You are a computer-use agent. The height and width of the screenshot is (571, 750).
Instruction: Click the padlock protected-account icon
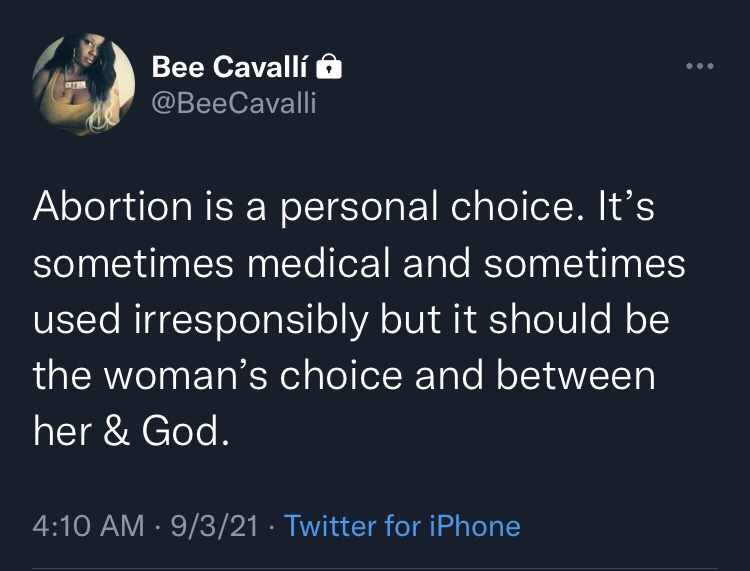330,67
